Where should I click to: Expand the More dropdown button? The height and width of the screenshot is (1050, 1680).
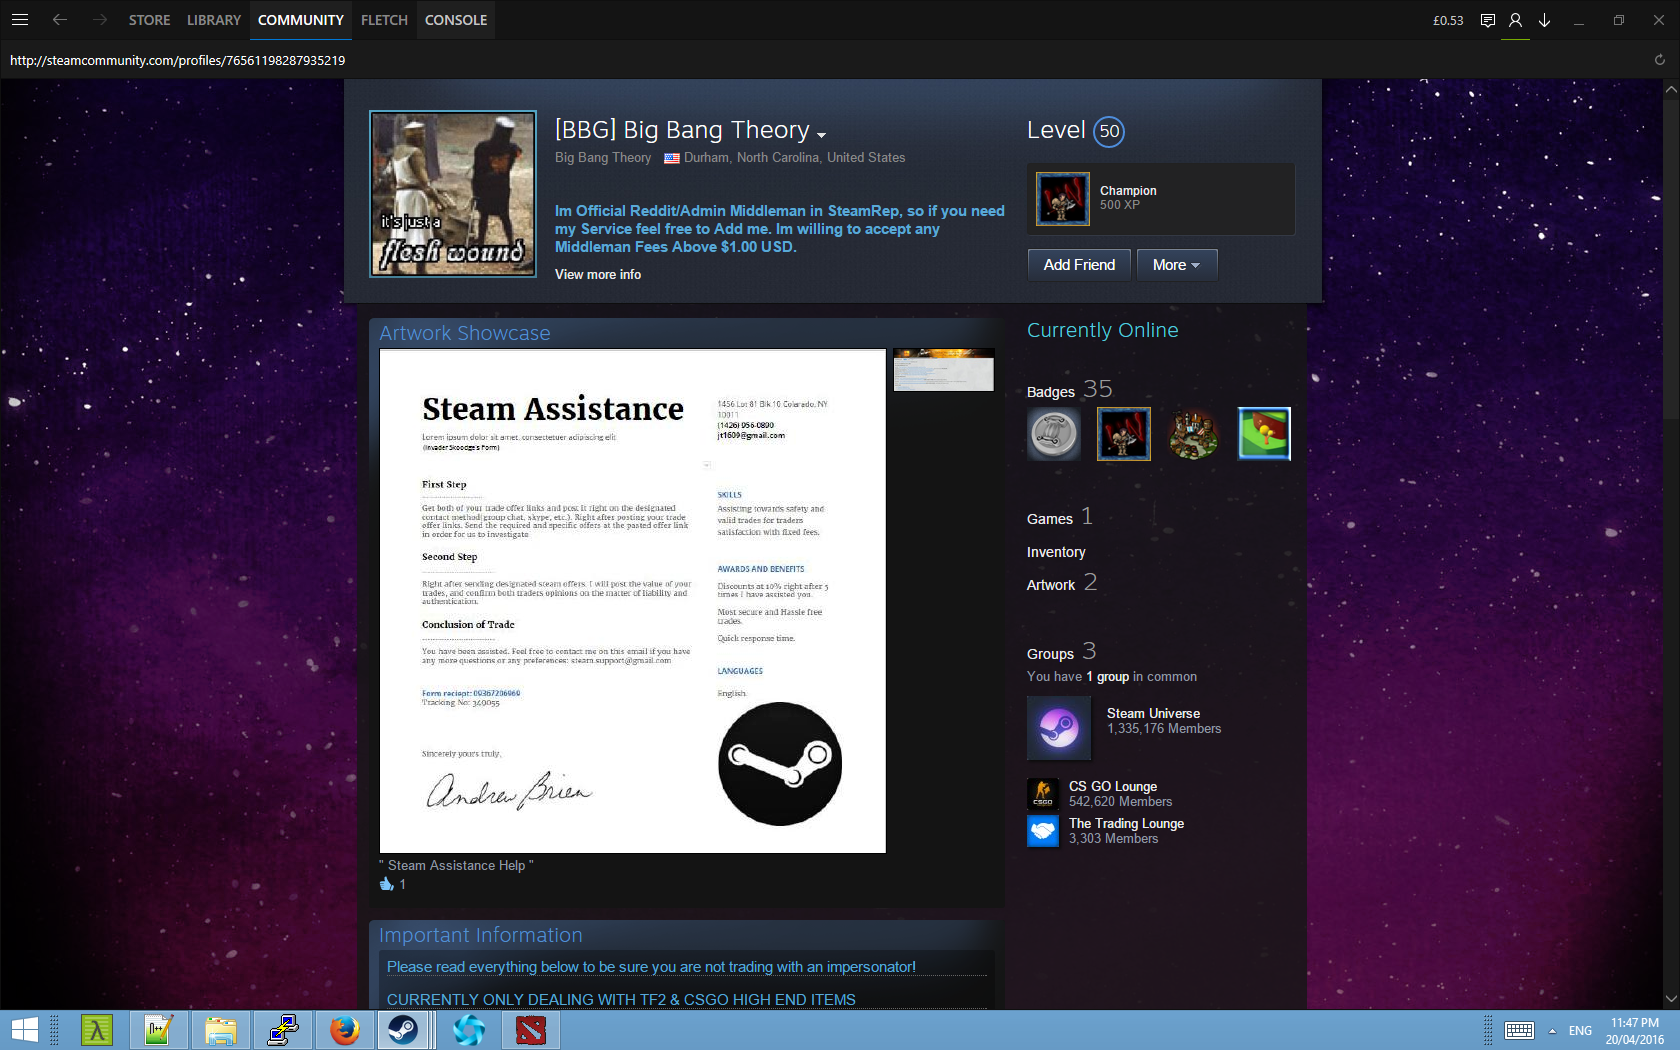[1176, 265]
